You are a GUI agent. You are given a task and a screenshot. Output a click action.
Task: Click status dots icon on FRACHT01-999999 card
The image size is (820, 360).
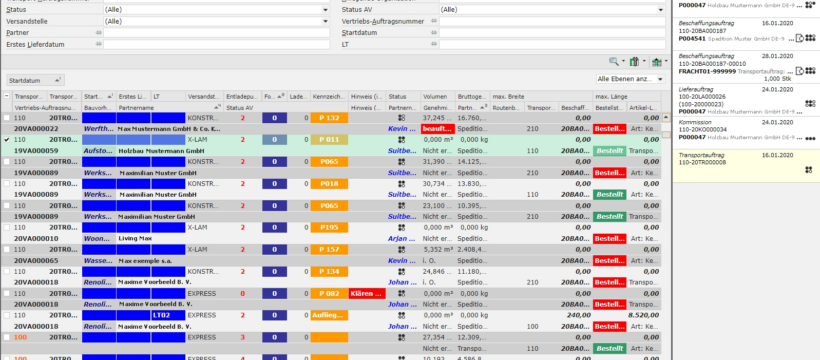(810, 71)
